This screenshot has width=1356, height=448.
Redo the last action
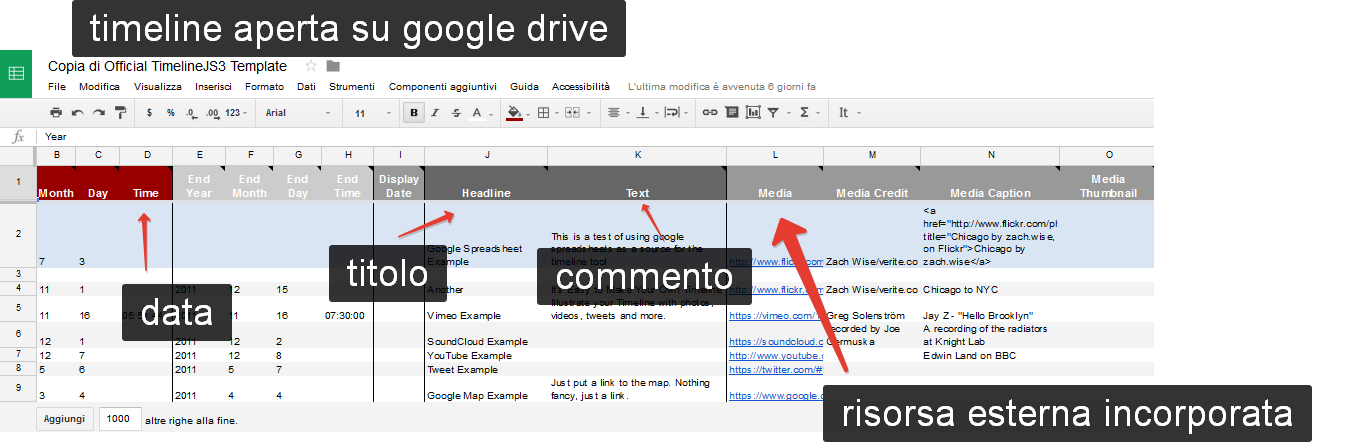click(98, 113)
